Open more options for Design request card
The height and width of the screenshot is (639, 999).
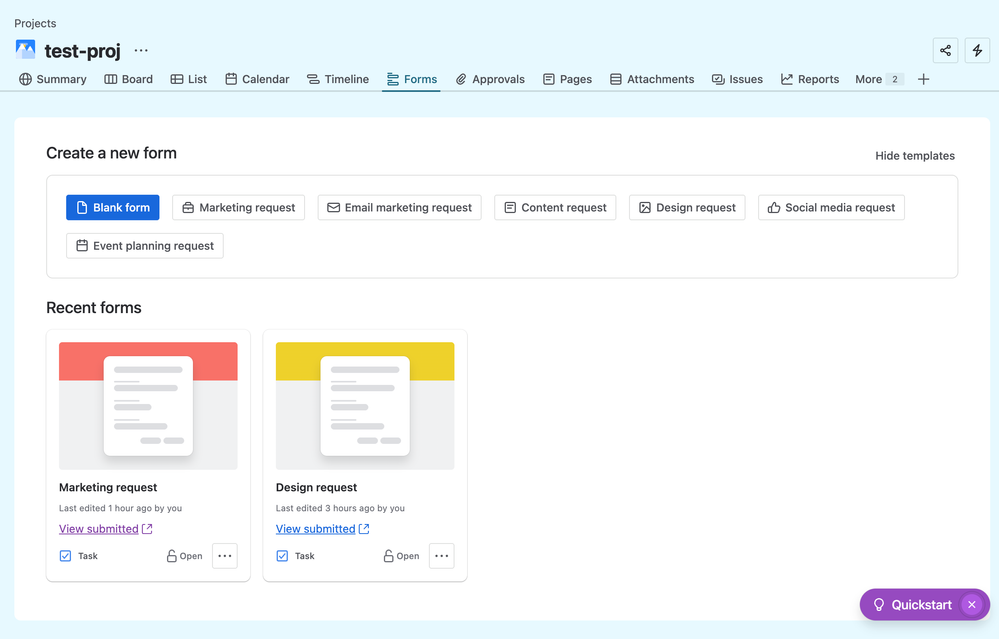pos(442,556)
